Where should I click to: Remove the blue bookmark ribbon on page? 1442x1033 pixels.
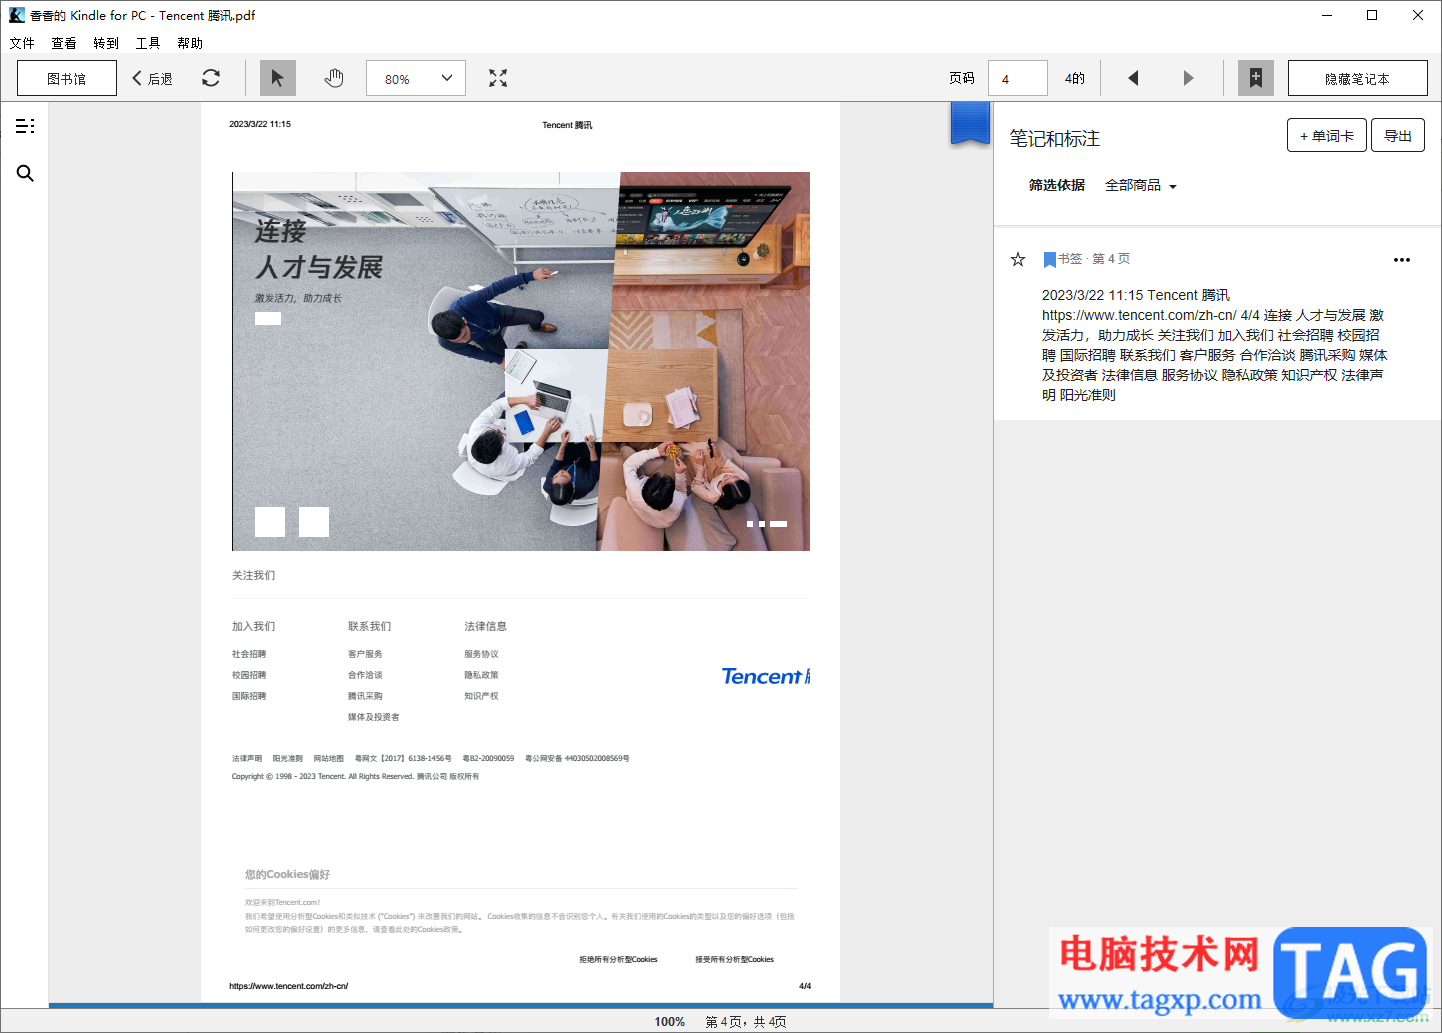point(969,124)
